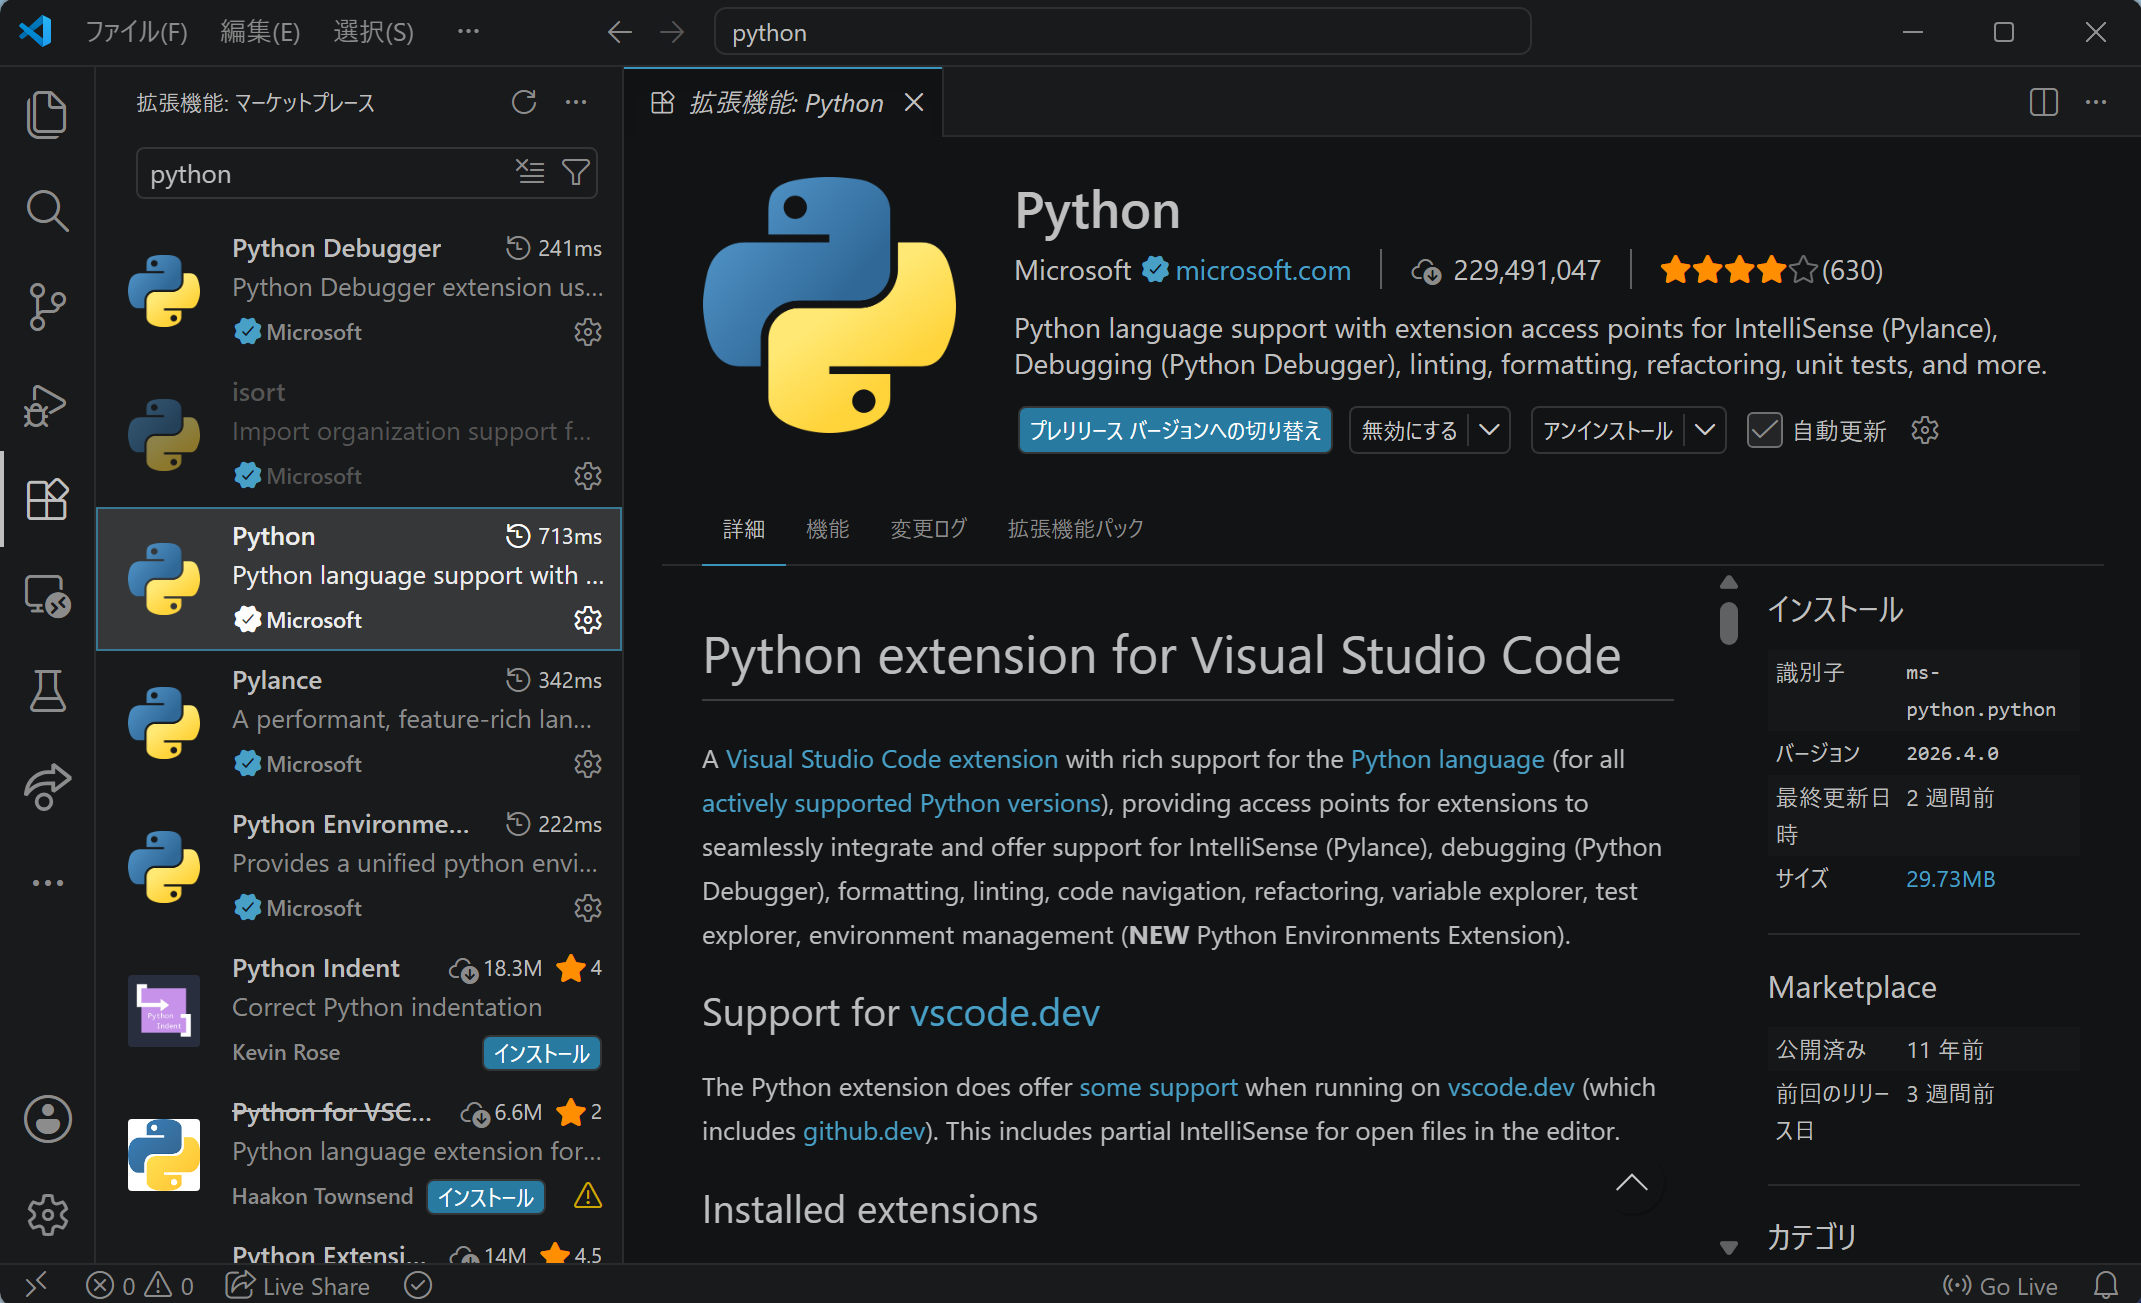2141x1303 pixels.
Task: Click the uninstall extension button
Action: pos(1607,430)
